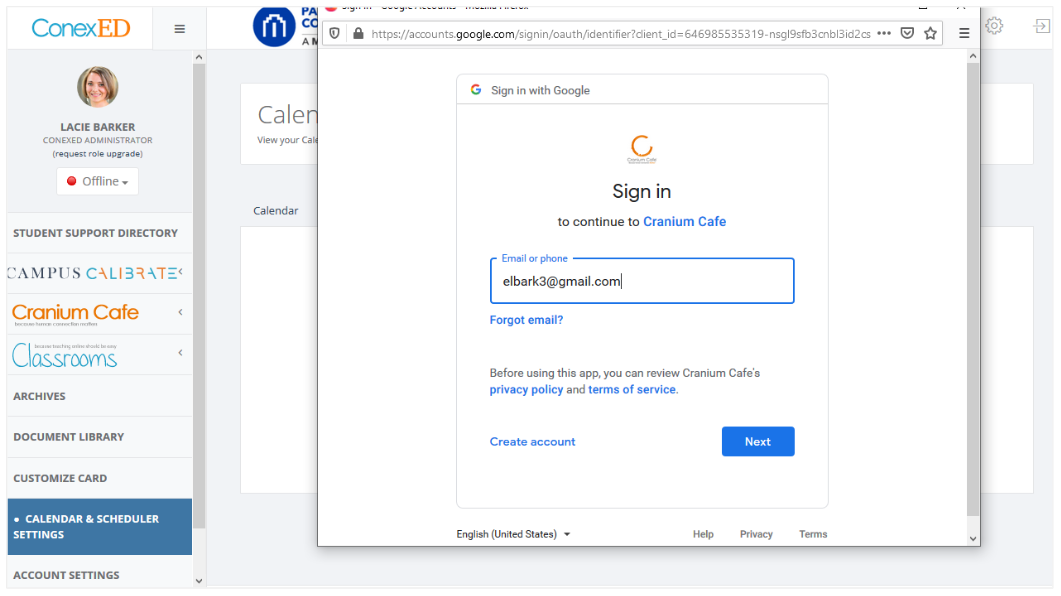Screen dimensions: 1061x596
Task: Click Lacie Barker's profile photo
Action: [x=98, y=87]
